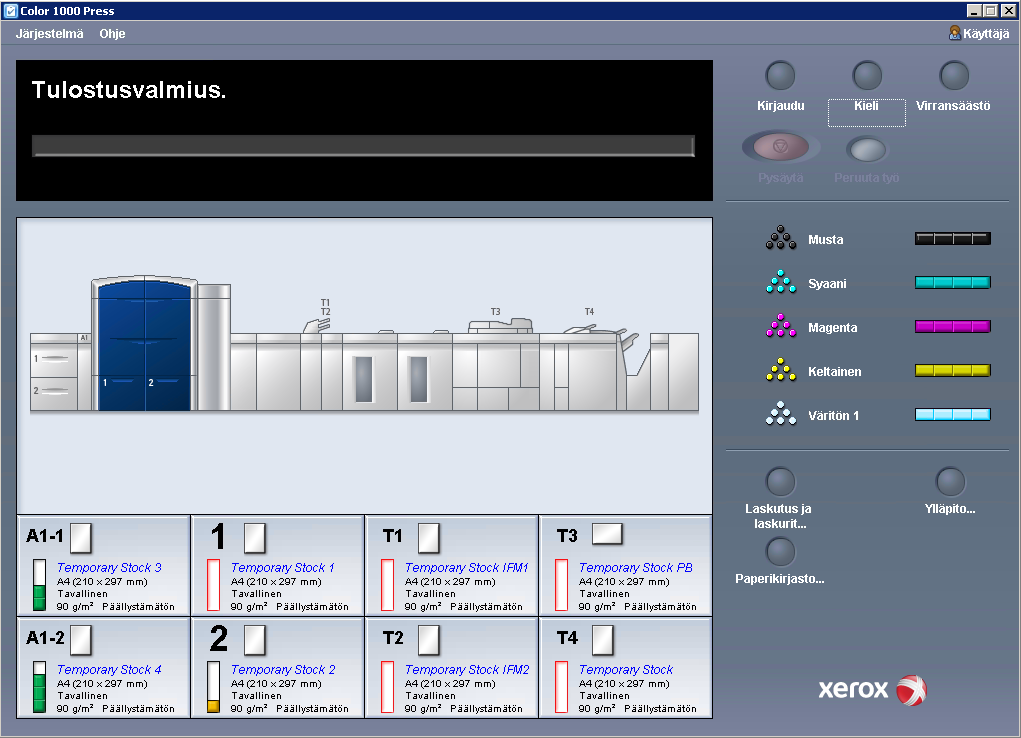Viewport: 1021px width, 738px height.
Task: Click the Xerox logo
Action: (x=873, y=690)
